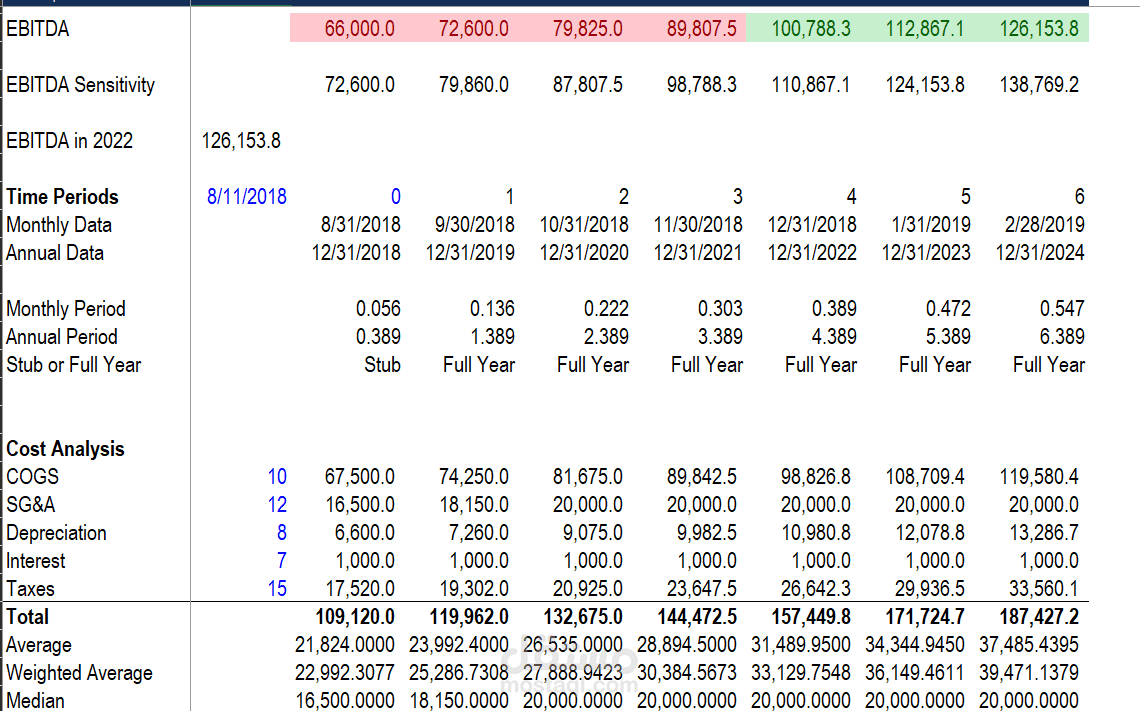Select the EBITDA row label

coord(38,28)
